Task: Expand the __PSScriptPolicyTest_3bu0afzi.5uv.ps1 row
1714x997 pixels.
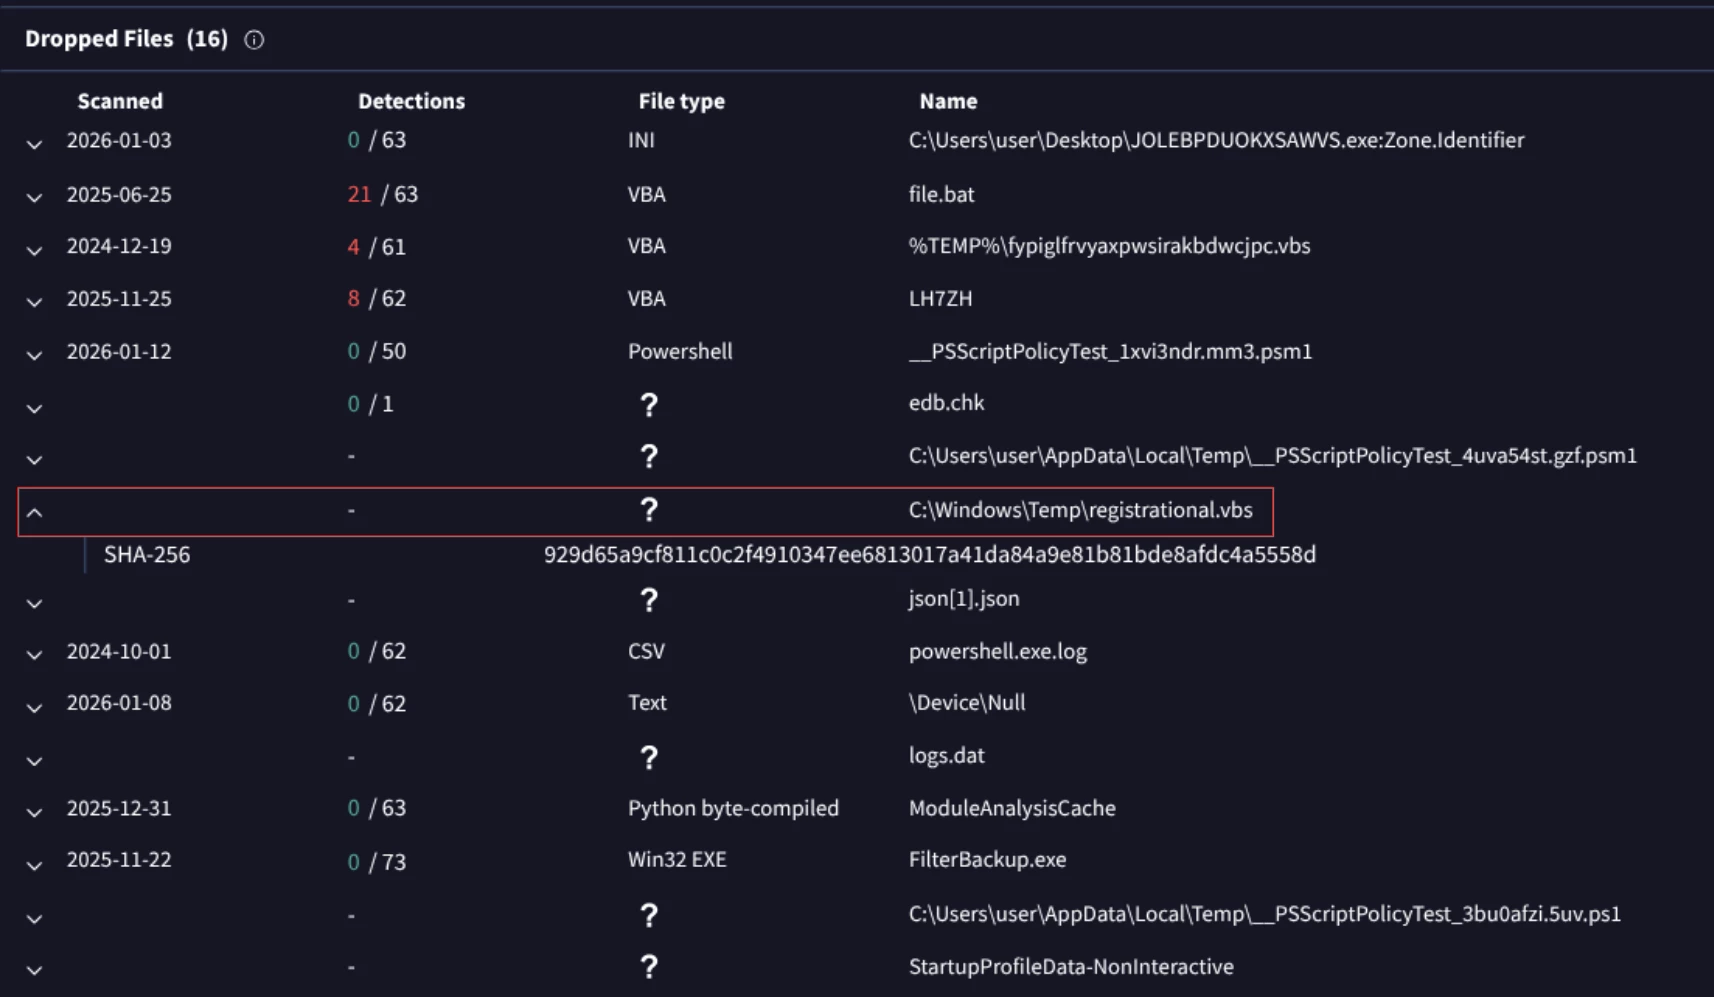Action: (x=34, y=918)
